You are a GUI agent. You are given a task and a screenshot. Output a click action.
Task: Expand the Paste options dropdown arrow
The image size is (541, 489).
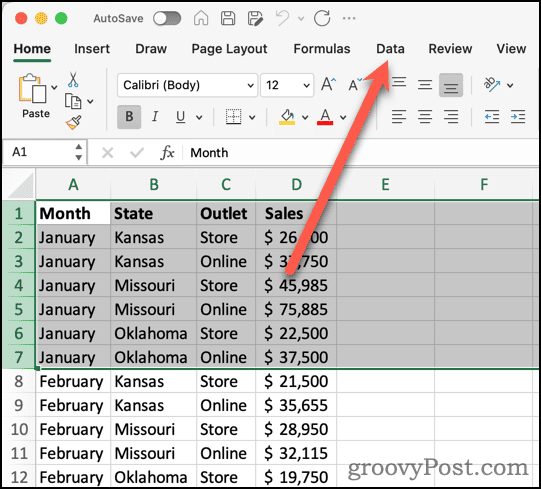tap(54, 87)
